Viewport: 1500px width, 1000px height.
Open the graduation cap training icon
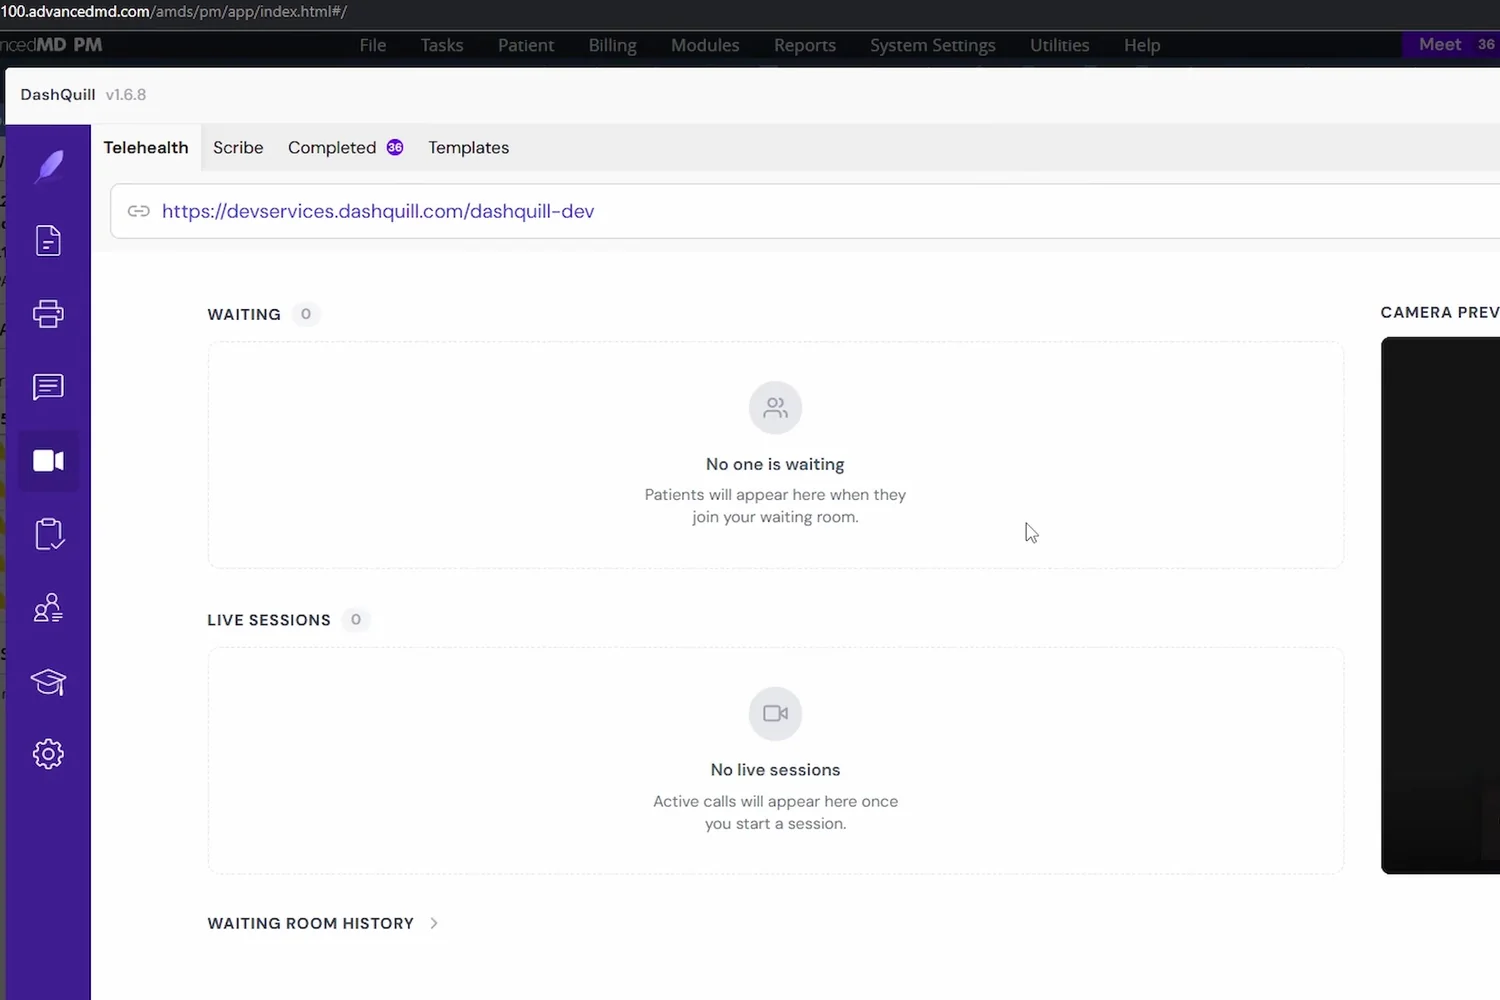point(48,681)
